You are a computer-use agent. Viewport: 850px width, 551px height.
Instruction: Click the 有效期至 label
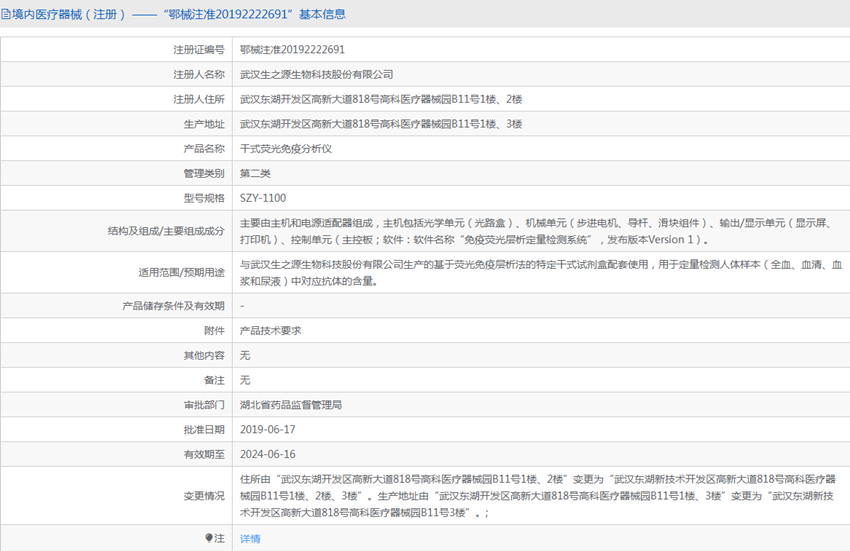click(204, 454)
